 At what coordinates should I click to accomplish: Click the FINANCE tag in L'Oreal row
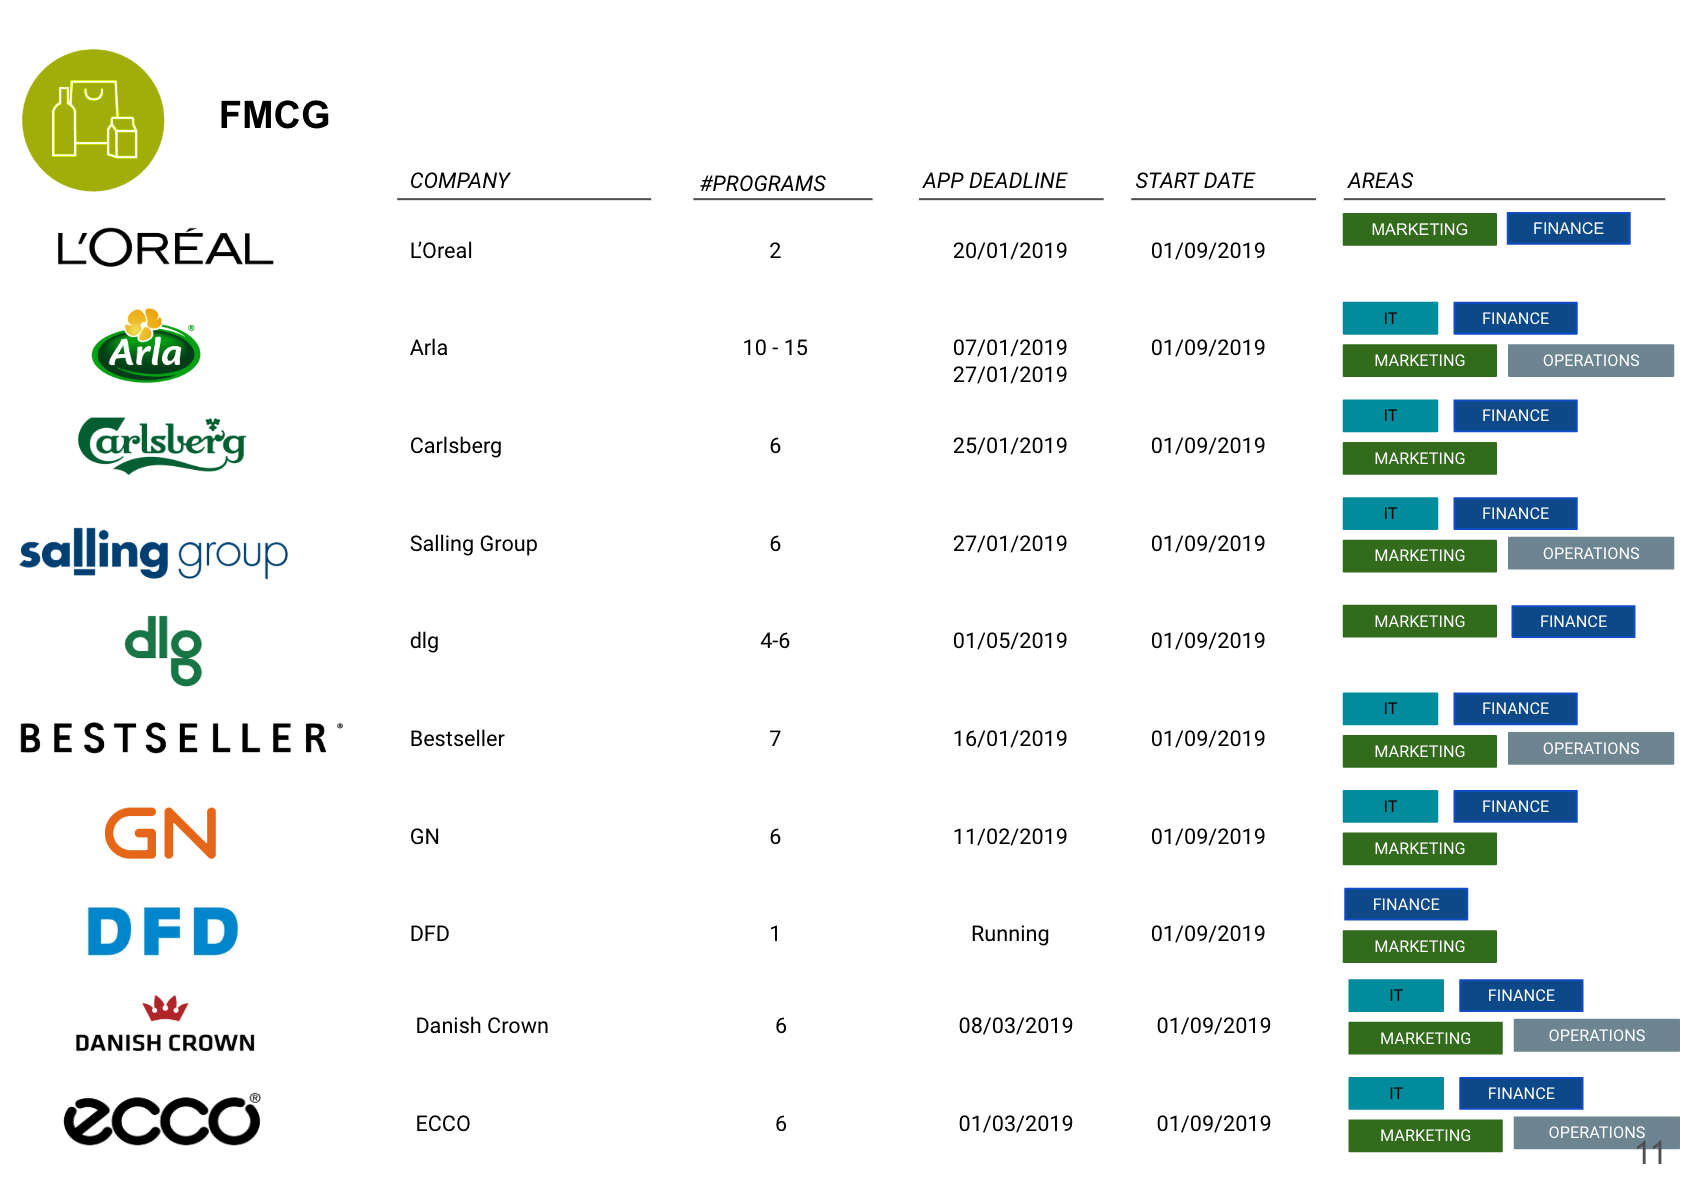pos(1568,228)
